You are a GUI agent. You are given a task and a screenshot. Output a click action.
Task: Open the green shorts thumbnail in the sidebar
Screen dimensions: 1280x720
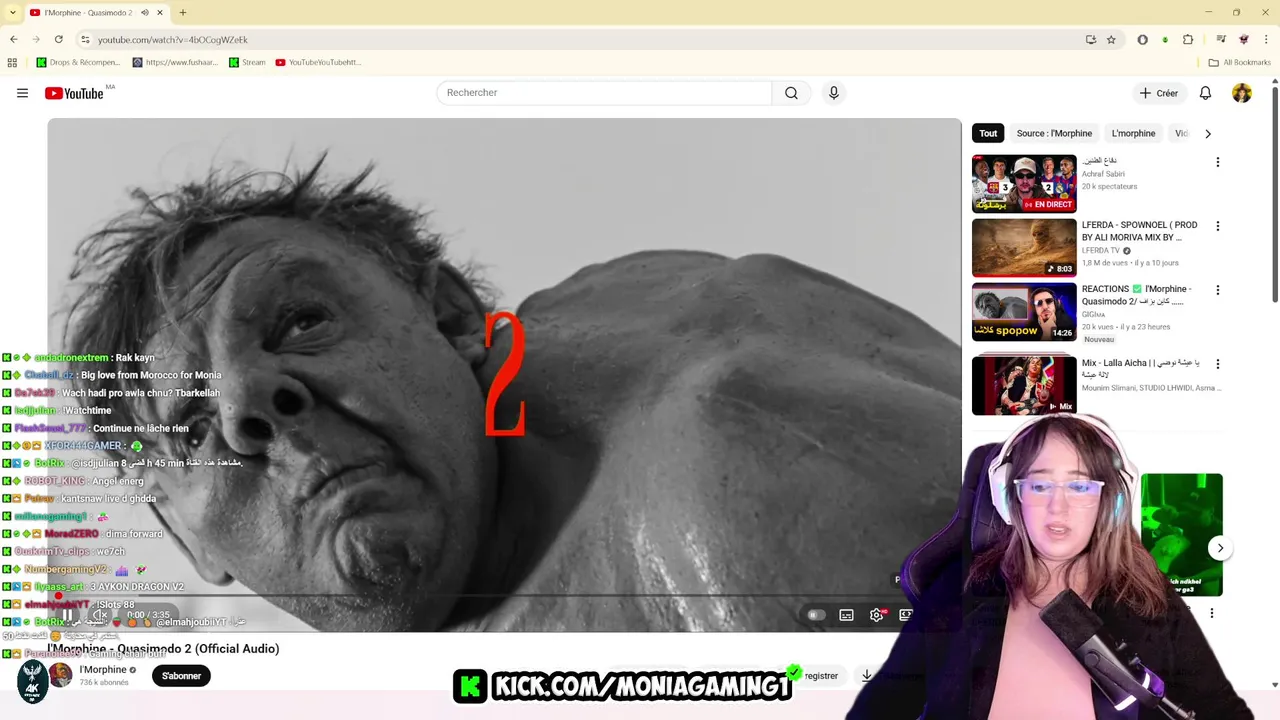pyautogui.click(x=1181, y=534)
